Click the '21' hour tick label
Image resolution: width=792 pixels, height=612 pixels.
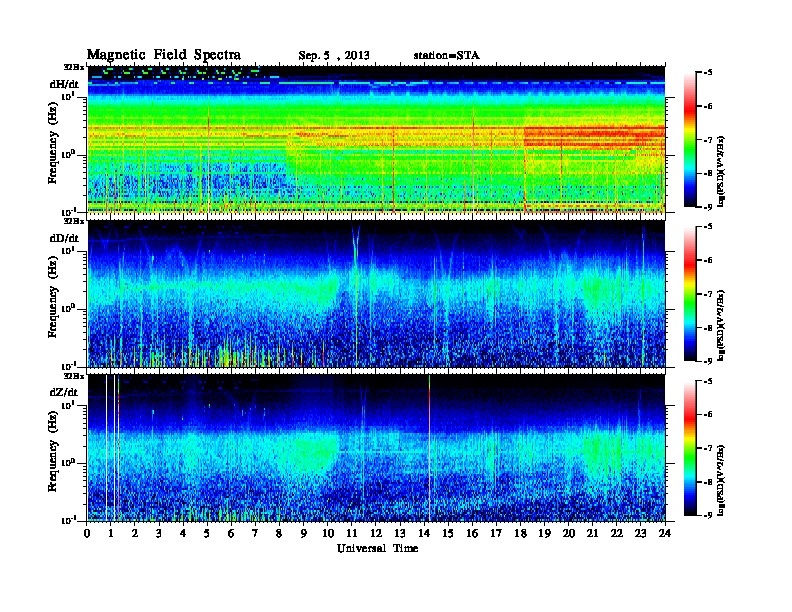tap(592, 533)
